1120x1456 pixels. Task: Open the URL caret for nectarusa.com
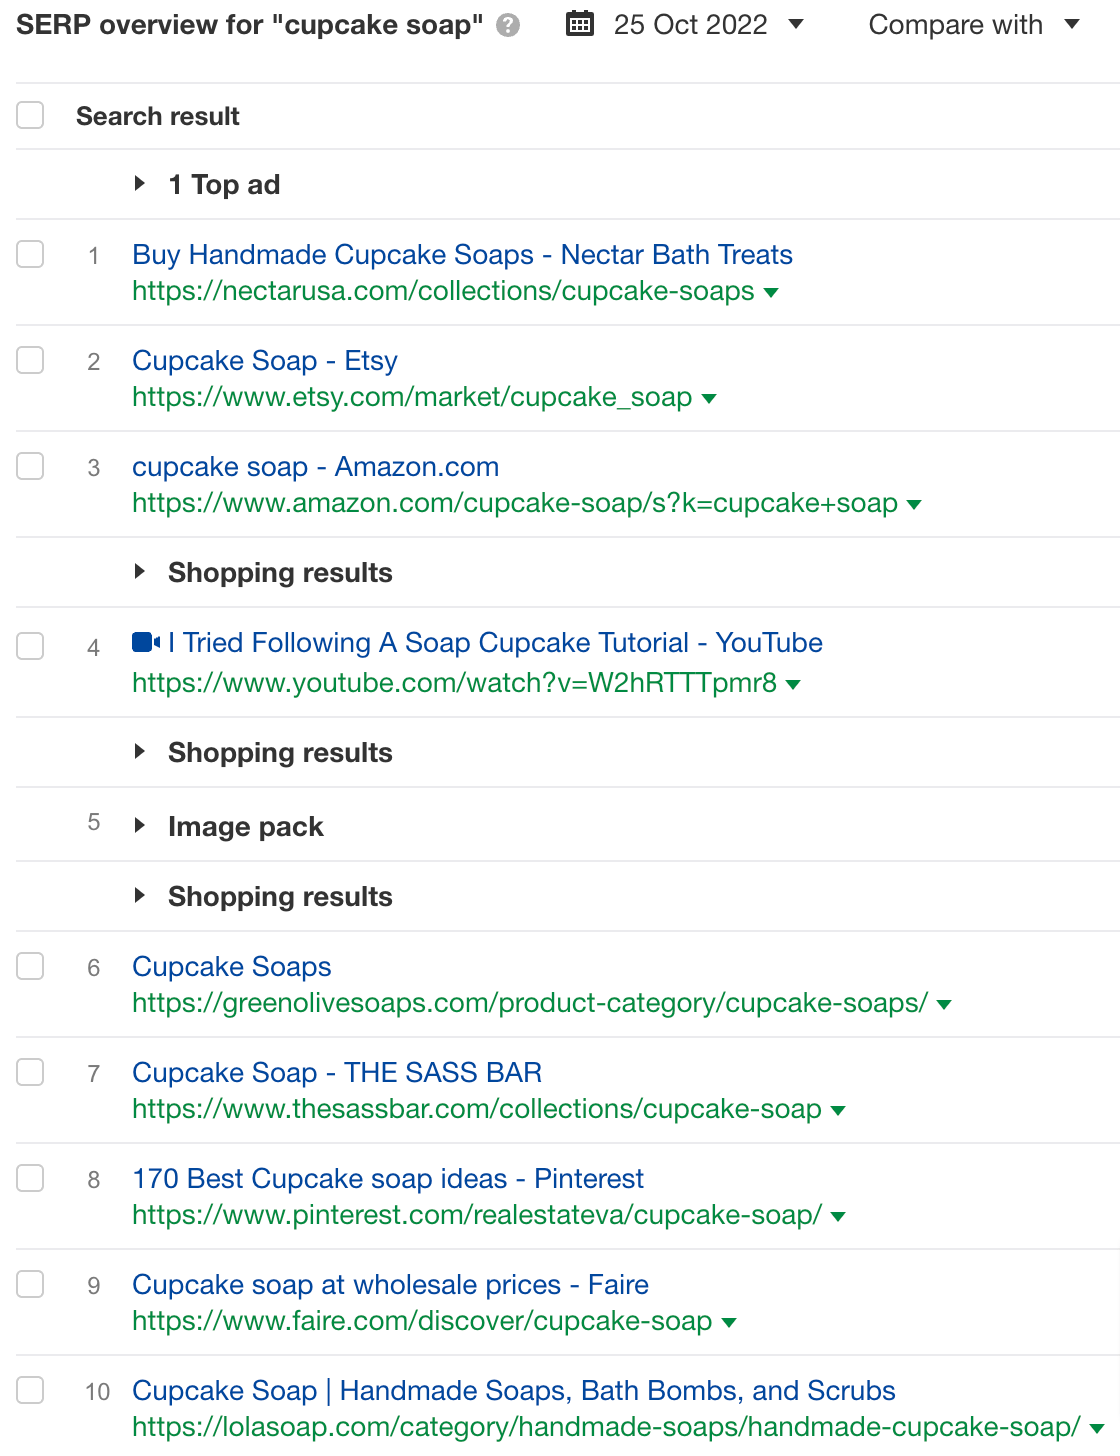[771, 293]
